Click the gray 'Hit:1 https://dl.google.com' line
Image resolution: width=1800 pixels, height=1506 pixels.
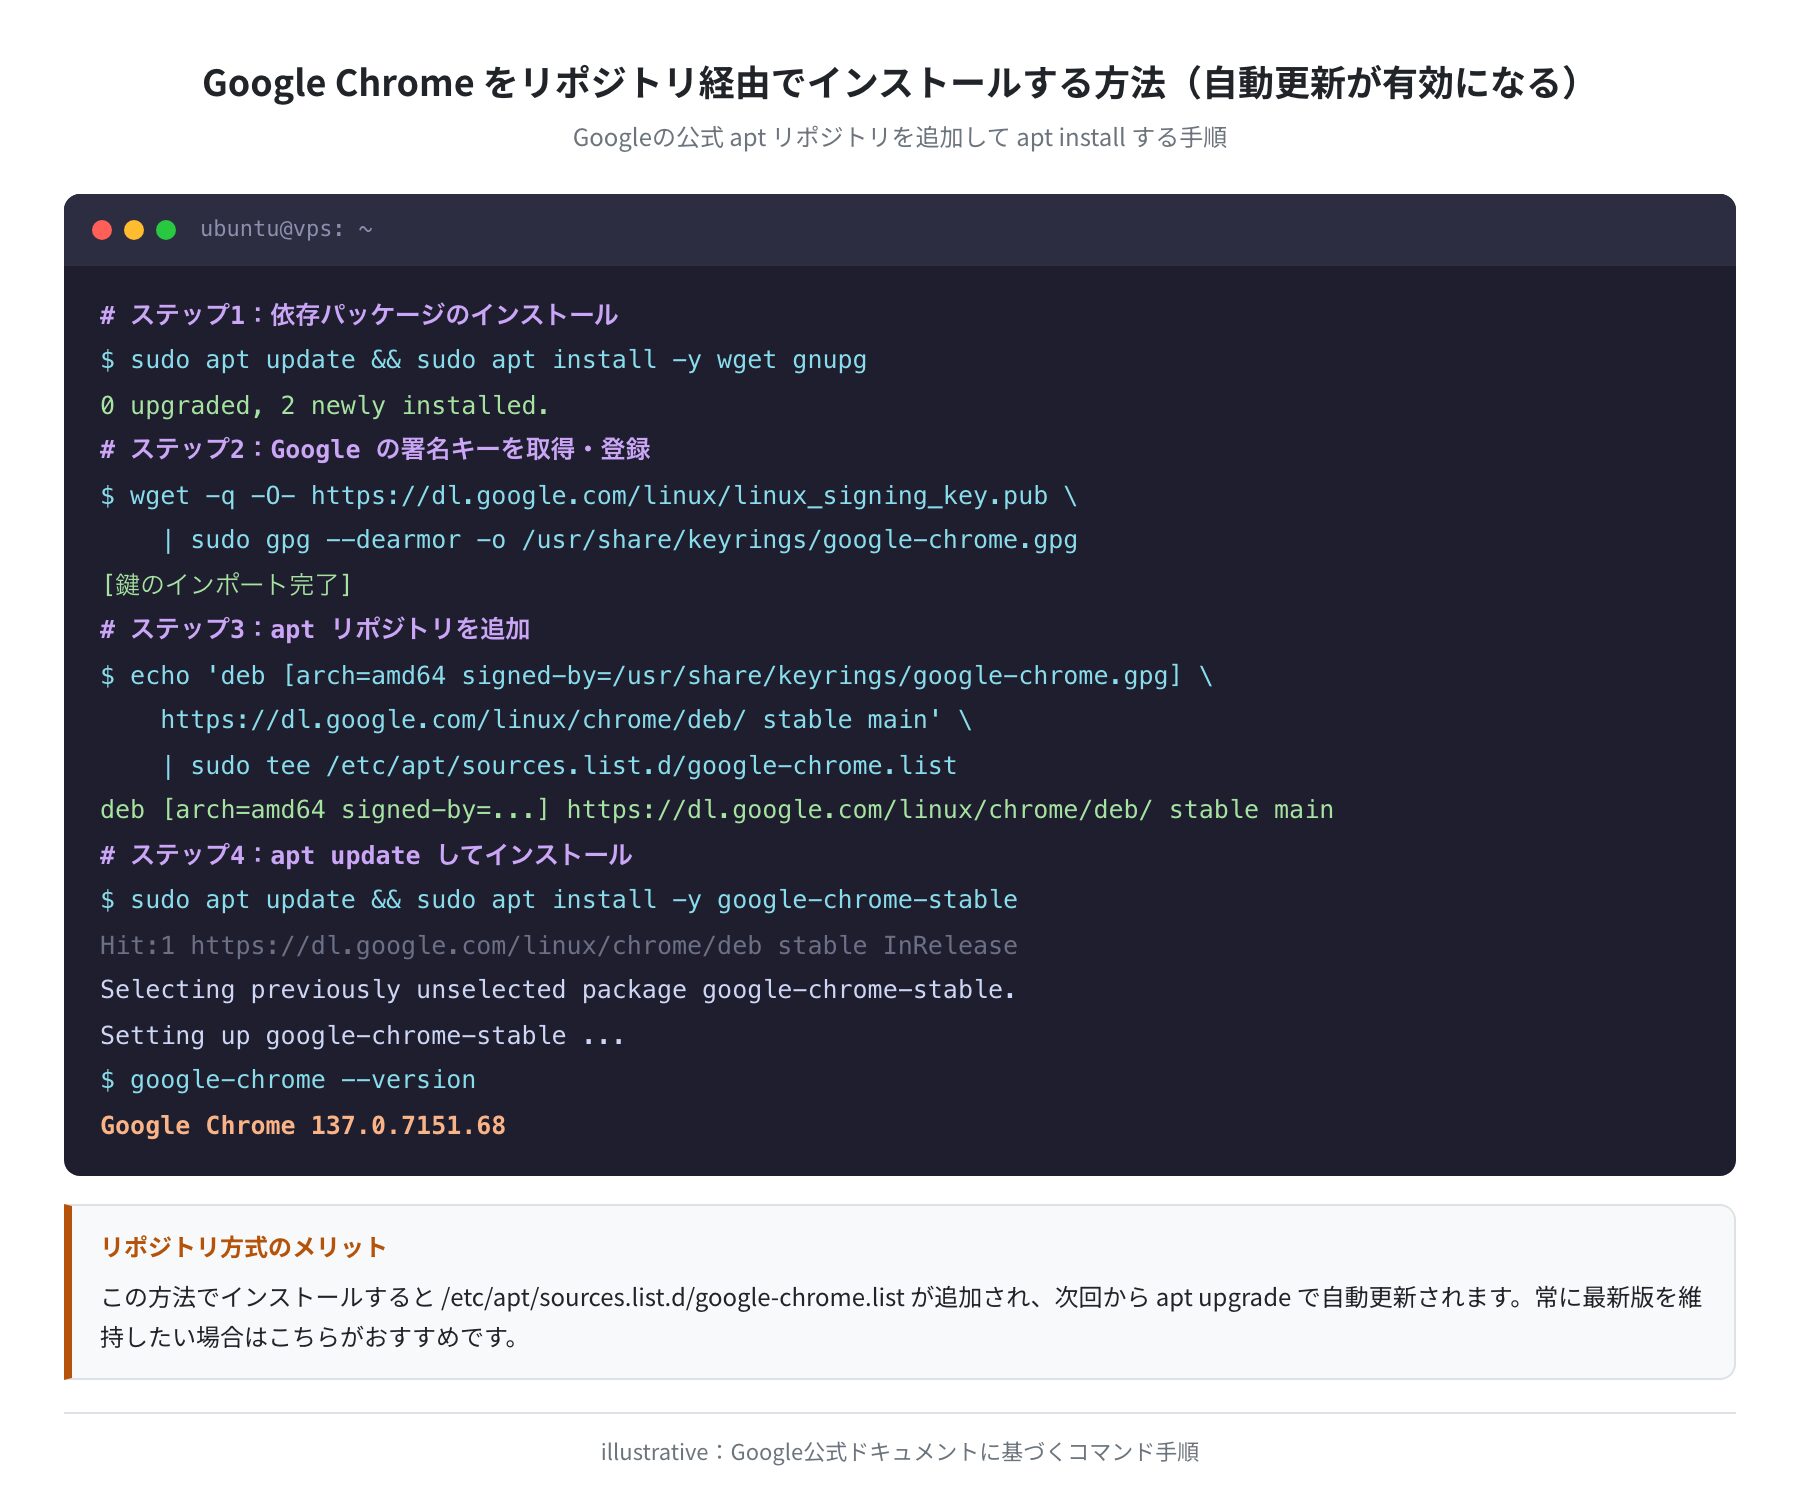[x=559, y=945]
